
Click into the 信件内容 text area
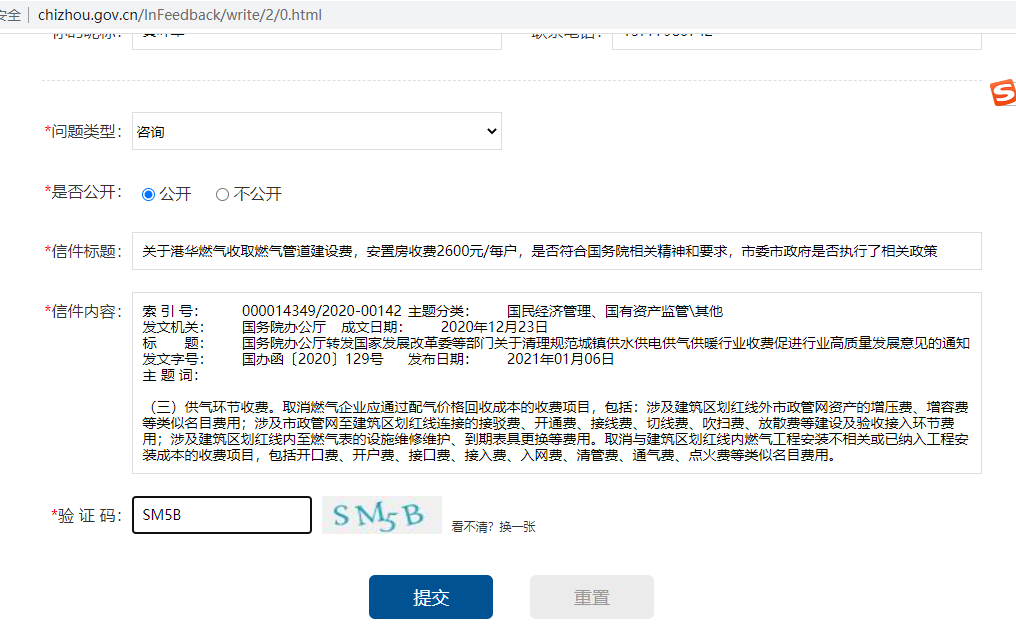click(x=557, y=383)
